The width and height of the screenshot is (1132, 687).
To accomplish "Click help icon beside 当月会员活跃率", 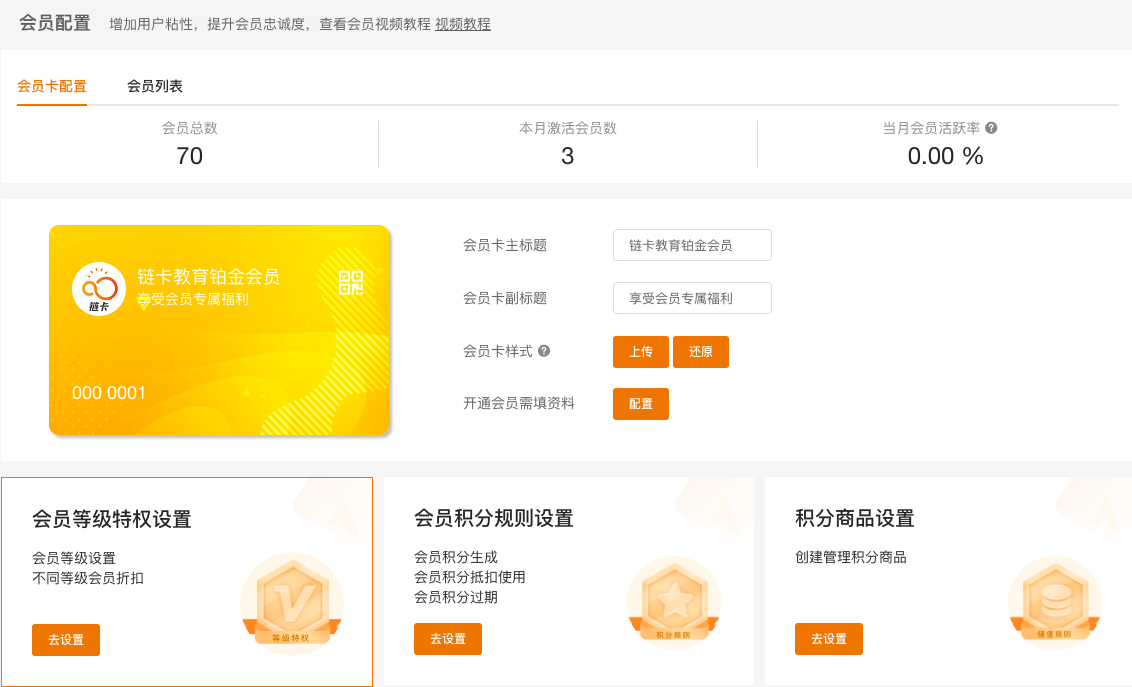I will [991, 128].
